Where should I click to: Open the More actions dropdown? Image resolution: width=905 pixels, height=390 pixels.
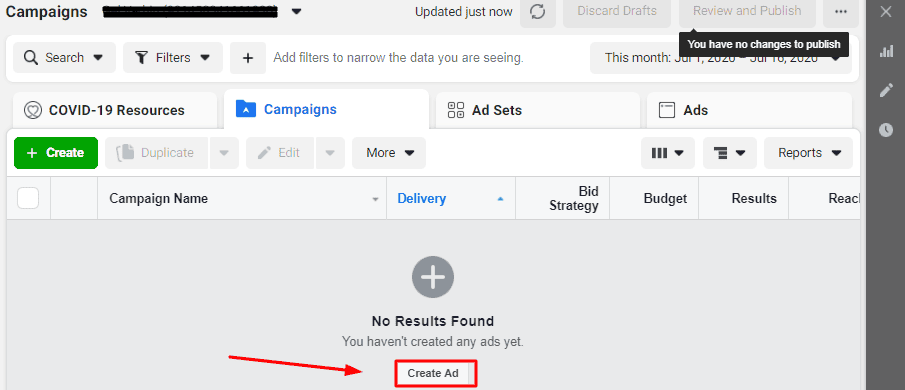(389, 153)
